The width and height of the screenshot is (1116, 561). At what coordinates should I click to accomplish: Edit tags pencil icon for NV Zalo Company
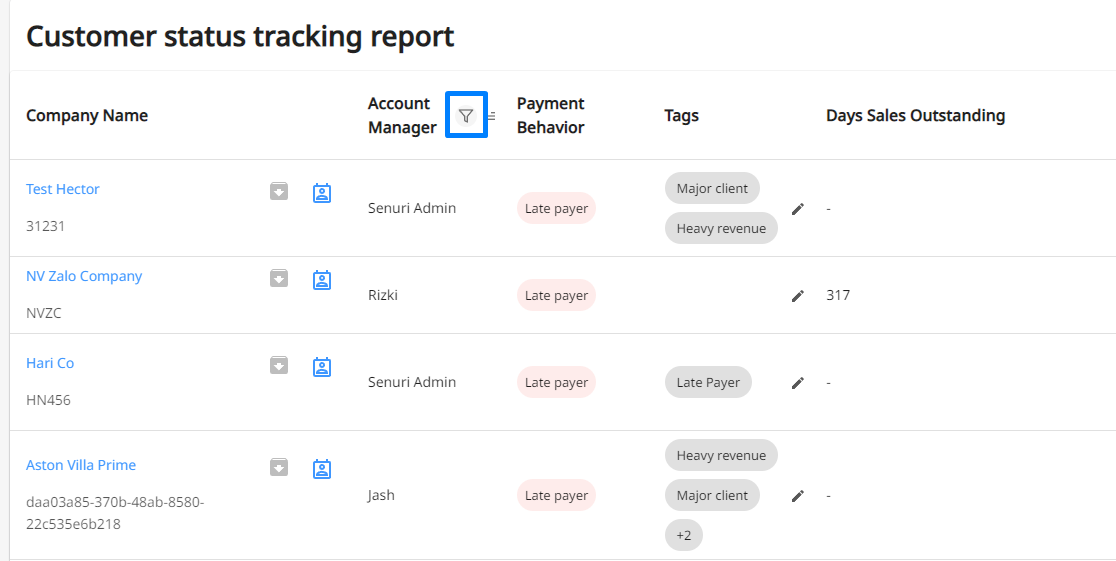798,295
